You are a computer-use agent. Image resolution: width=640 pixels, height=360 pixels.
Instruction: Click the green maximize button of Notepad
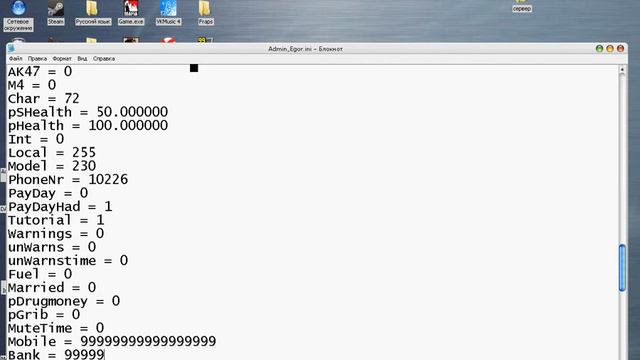599,49
